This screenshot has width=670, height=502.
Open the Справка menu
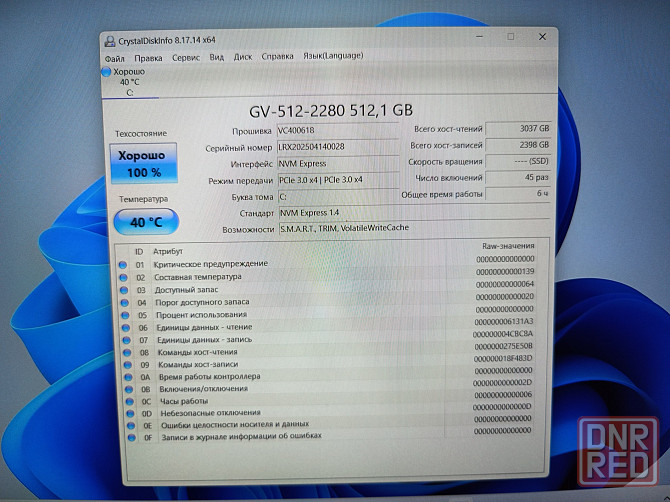click(x=277, y=56)
